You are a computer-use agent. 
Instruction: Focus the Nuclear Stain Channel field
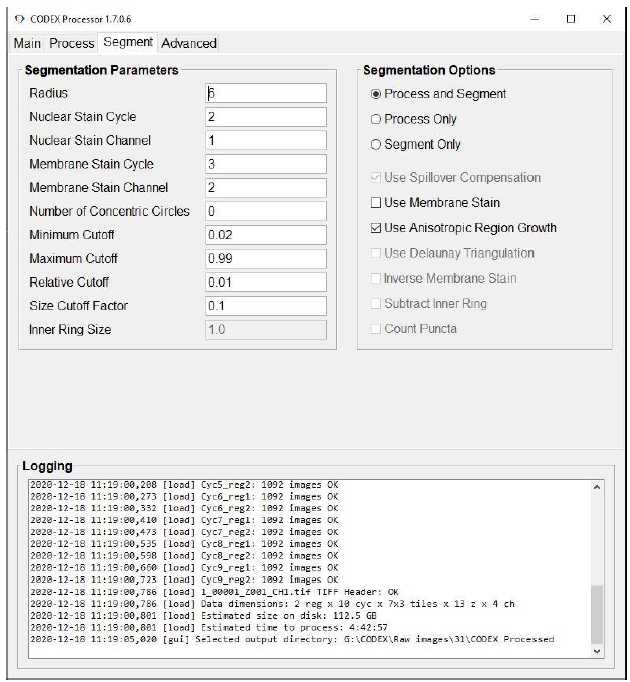tap(266, 140)
